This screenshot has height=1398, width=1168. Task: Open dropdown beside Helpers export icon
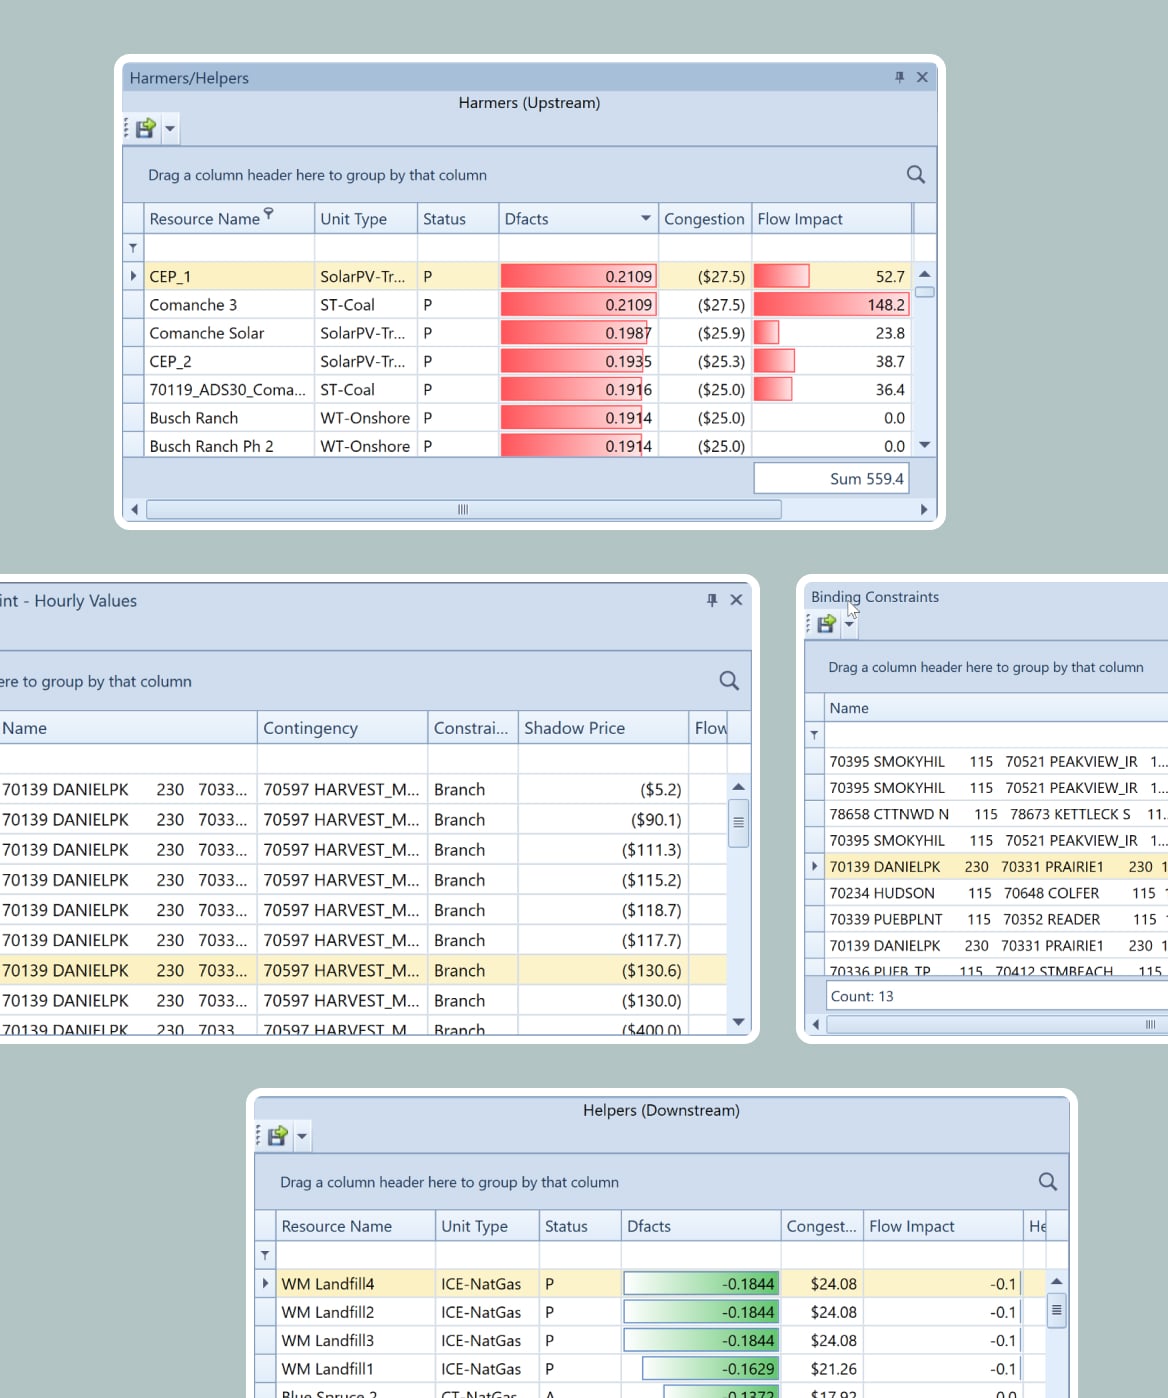click(302, 1136)
